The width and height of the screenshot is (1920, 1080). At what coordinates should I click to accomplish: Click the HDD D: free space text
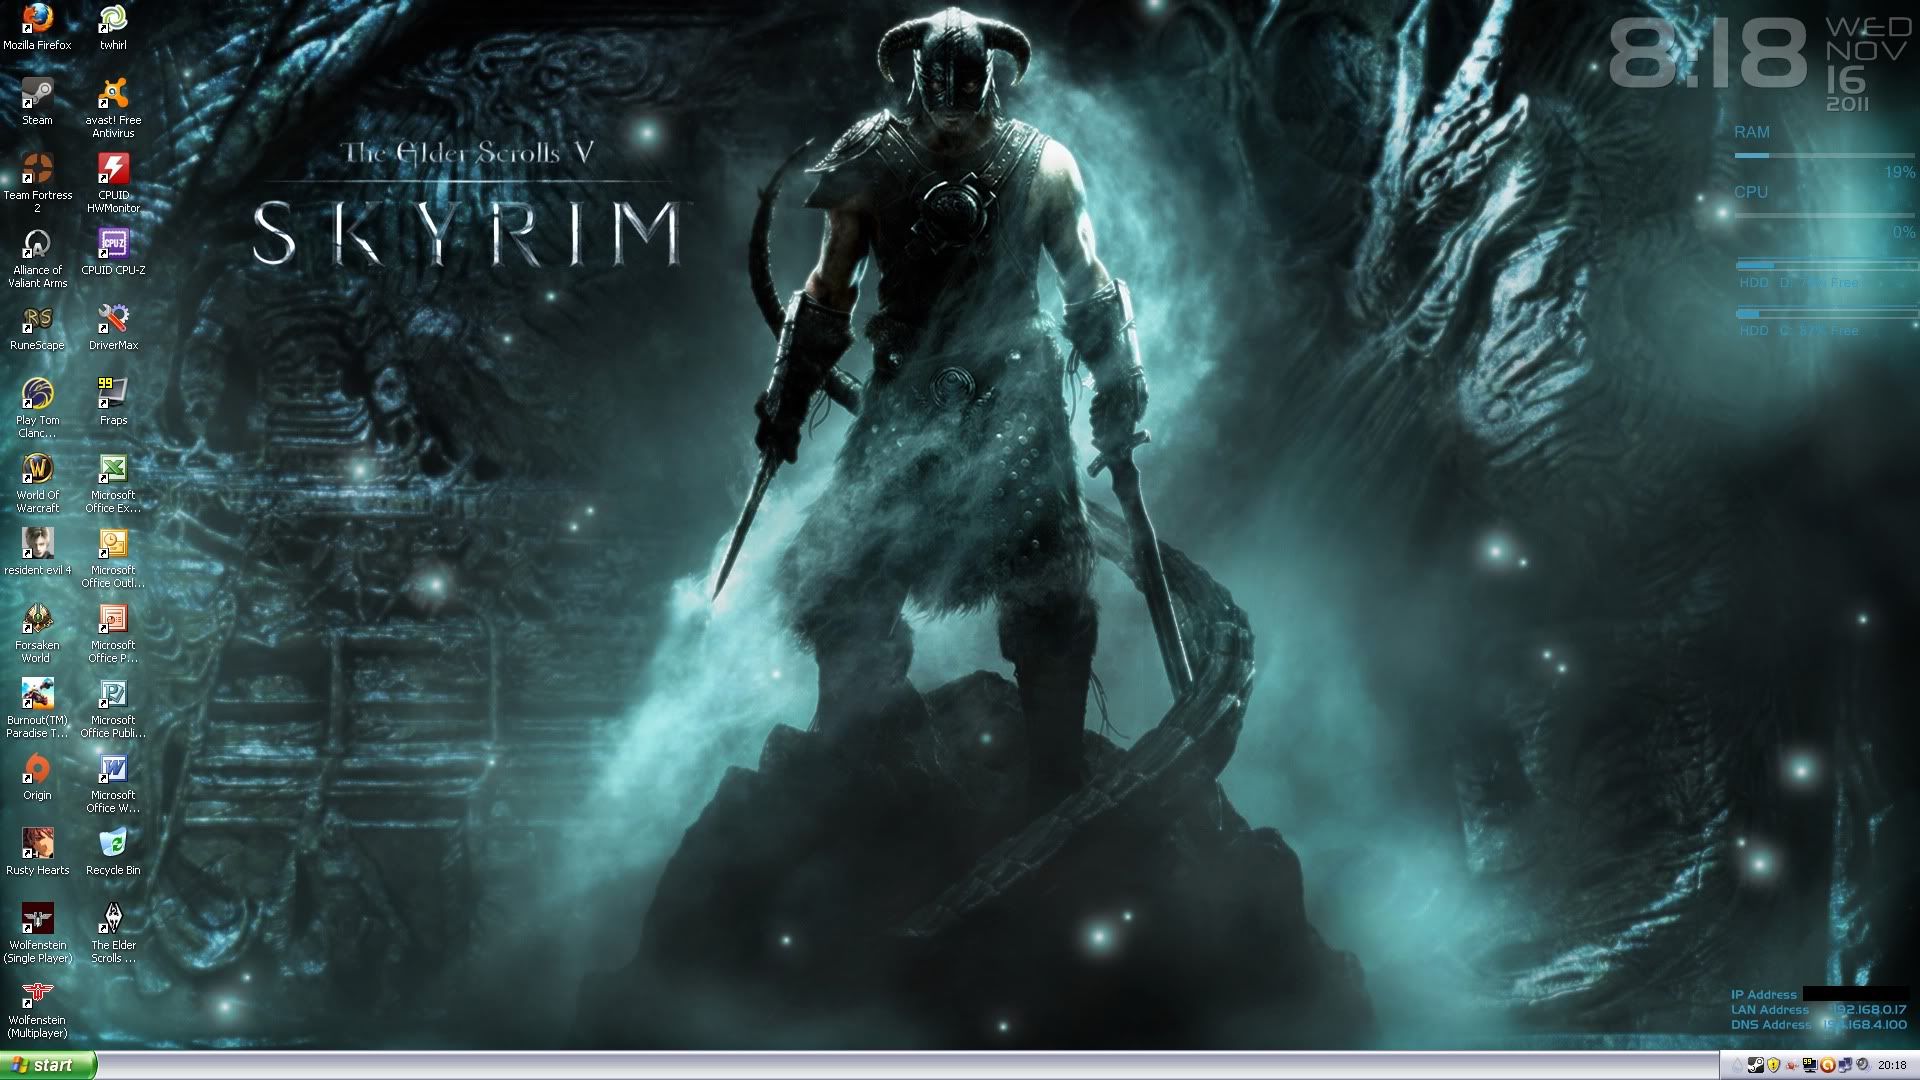[x=1800, y=283]
